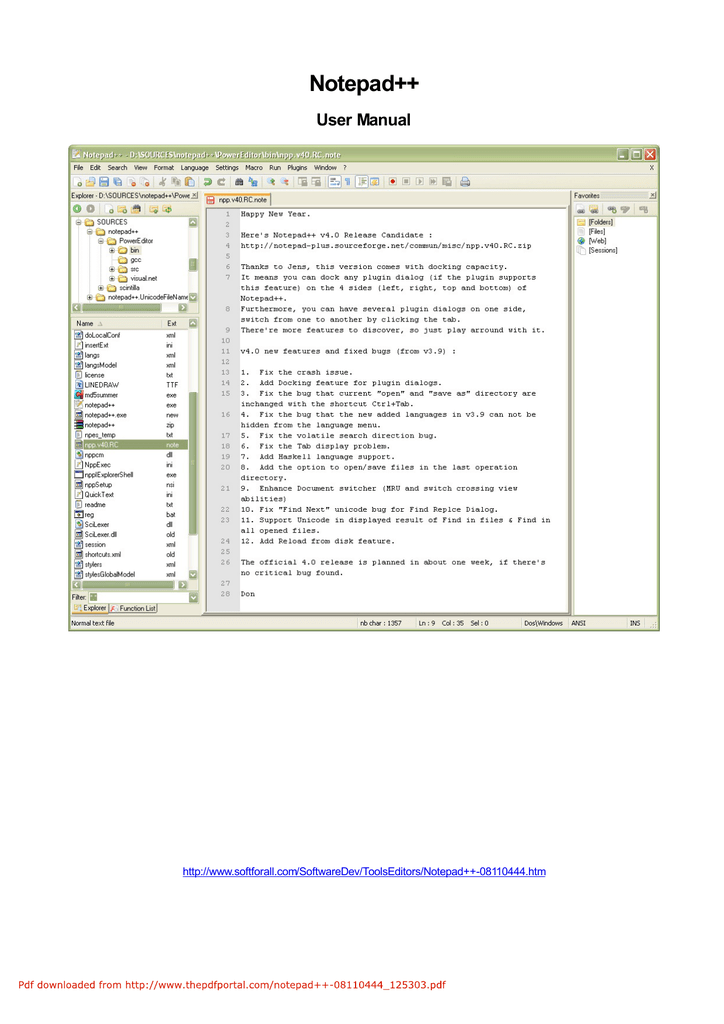Expand the bin folder node
724x1024 pixels.
pos(112,250)
